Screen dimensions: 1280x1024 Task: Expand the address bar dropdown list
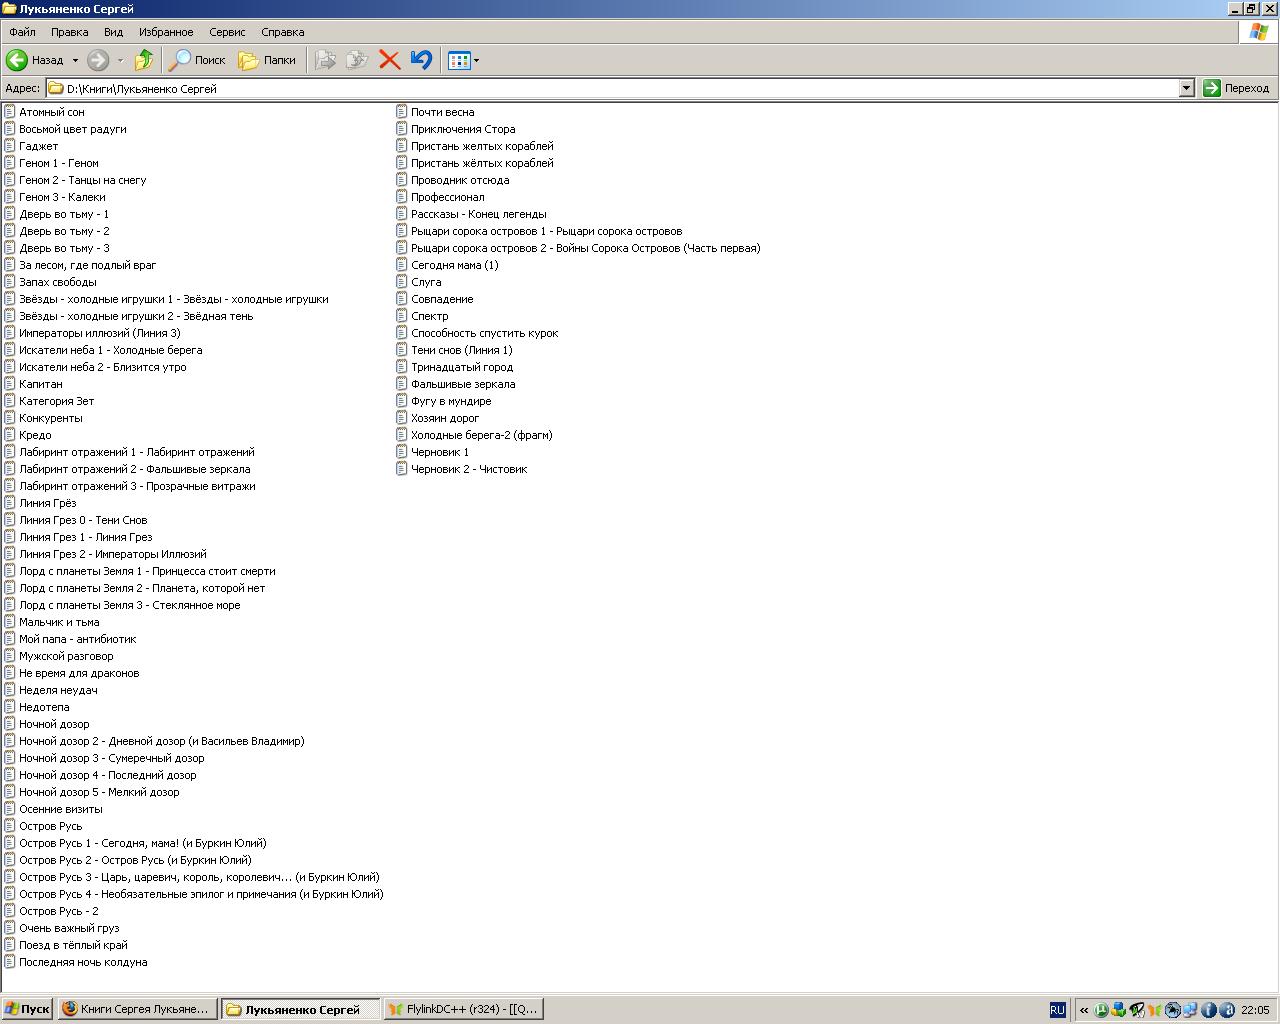pyautogui.click(x=1186, y=88)
